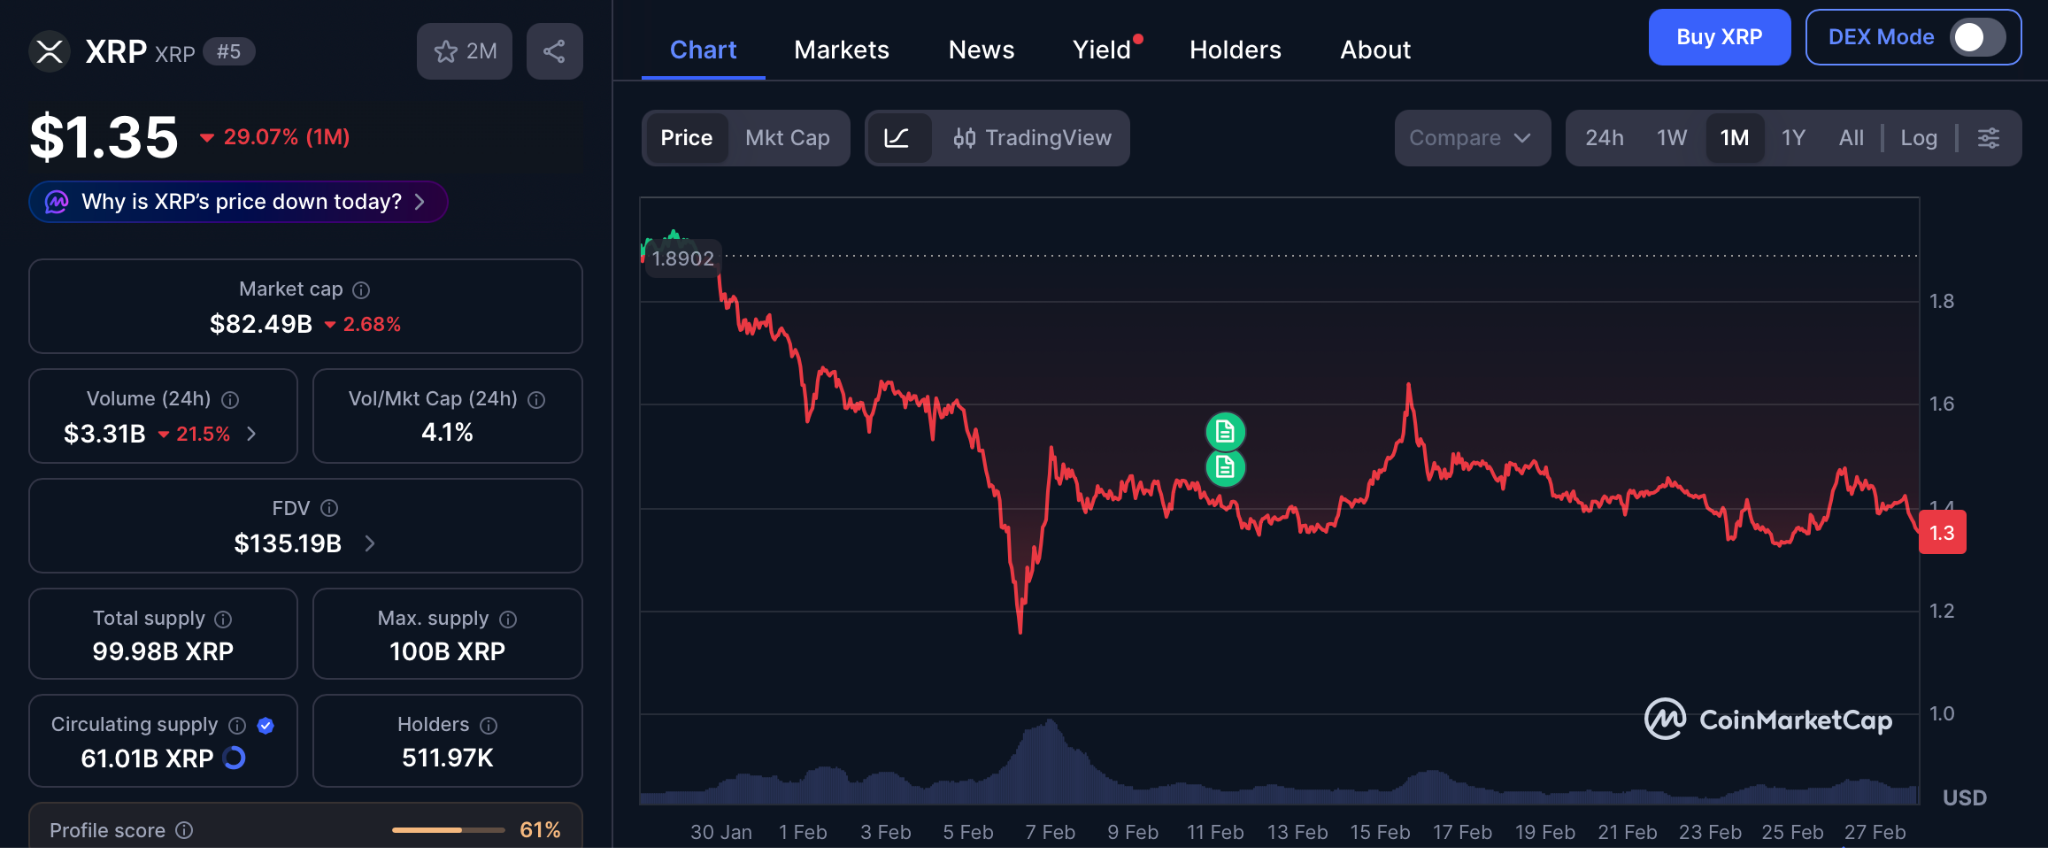The height and width of the screenshot is (848, 2048).
Task: Open the Compare dropdown
Action: (1471, 138)
